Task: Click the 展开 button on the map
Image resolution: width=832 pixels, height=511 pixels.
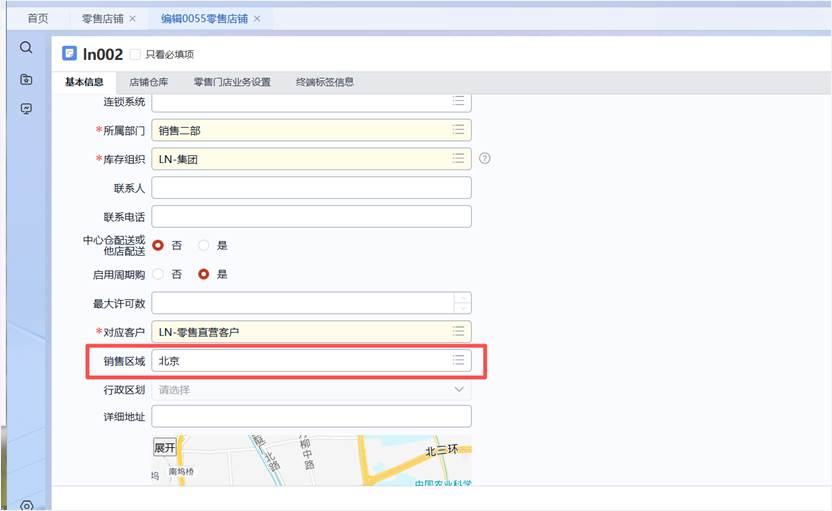Action: pyautogui.click(x=164, y=447)
